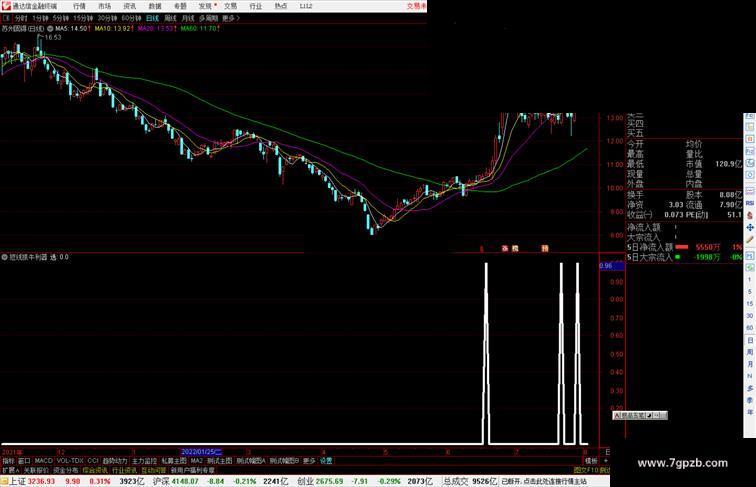Image resolution: width=756 pixels, height=487 pixels.
Task: Click the red figure icon in the right toolbar
Action: 750,215
